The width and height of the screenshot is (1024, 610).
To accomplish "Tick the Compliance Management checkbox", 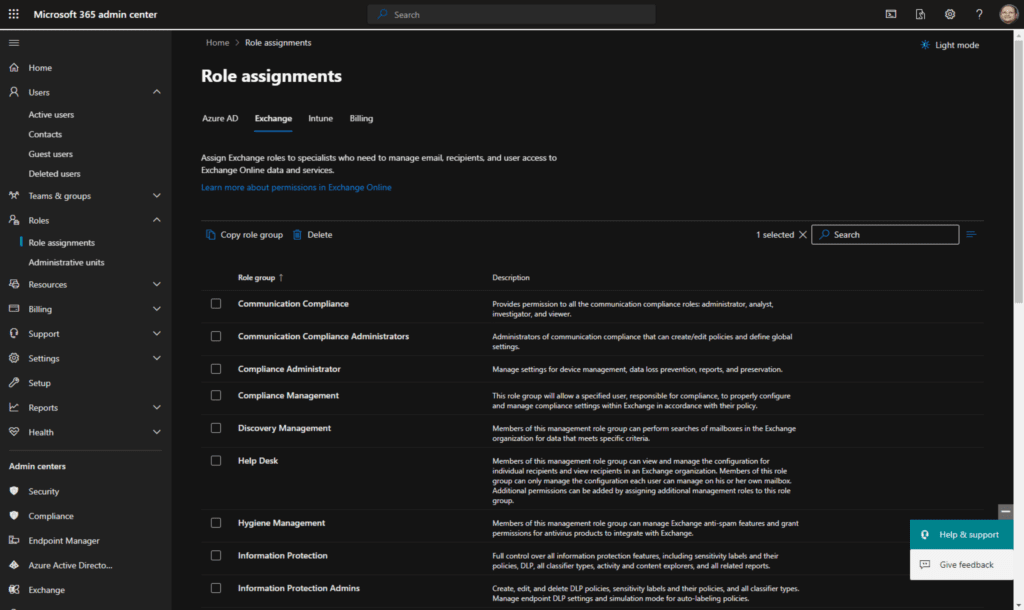I will [x=216, y=395].
